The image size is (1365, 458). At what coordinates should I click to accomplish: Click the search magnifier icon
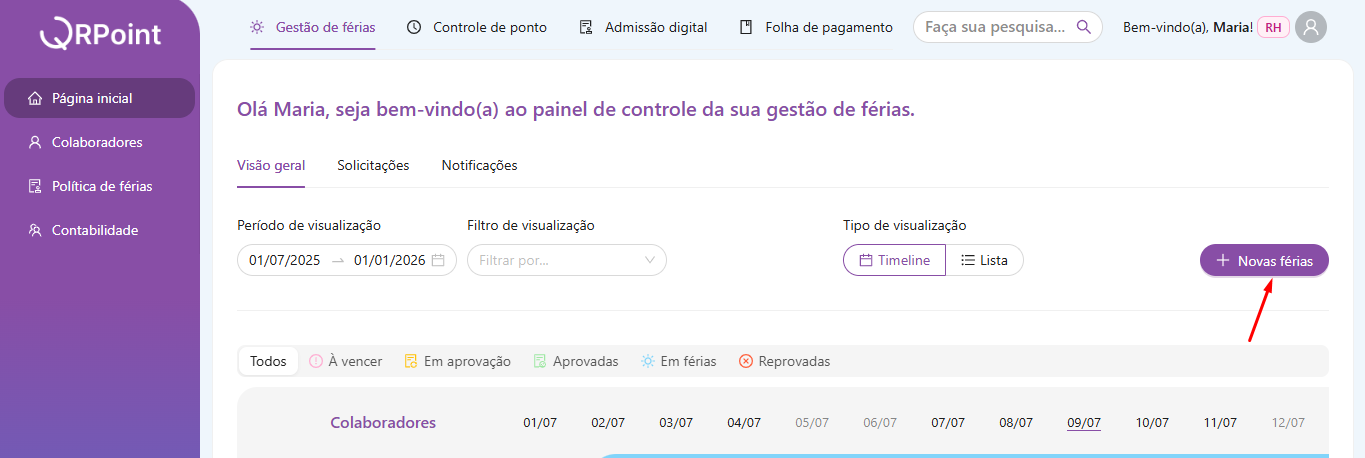(1083, 27)
